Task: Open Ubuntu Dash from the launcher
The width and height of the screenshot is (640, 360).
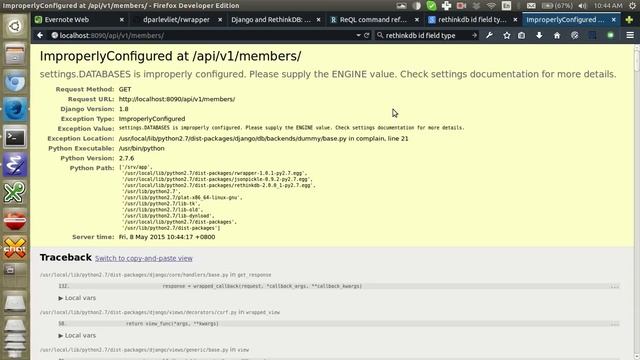Action: (15, 27)
